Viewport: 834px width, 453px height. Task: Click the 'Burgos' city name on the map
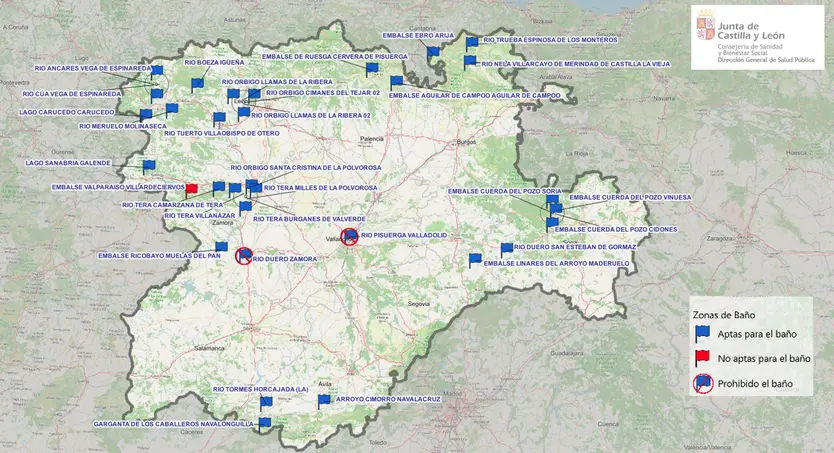466,142
